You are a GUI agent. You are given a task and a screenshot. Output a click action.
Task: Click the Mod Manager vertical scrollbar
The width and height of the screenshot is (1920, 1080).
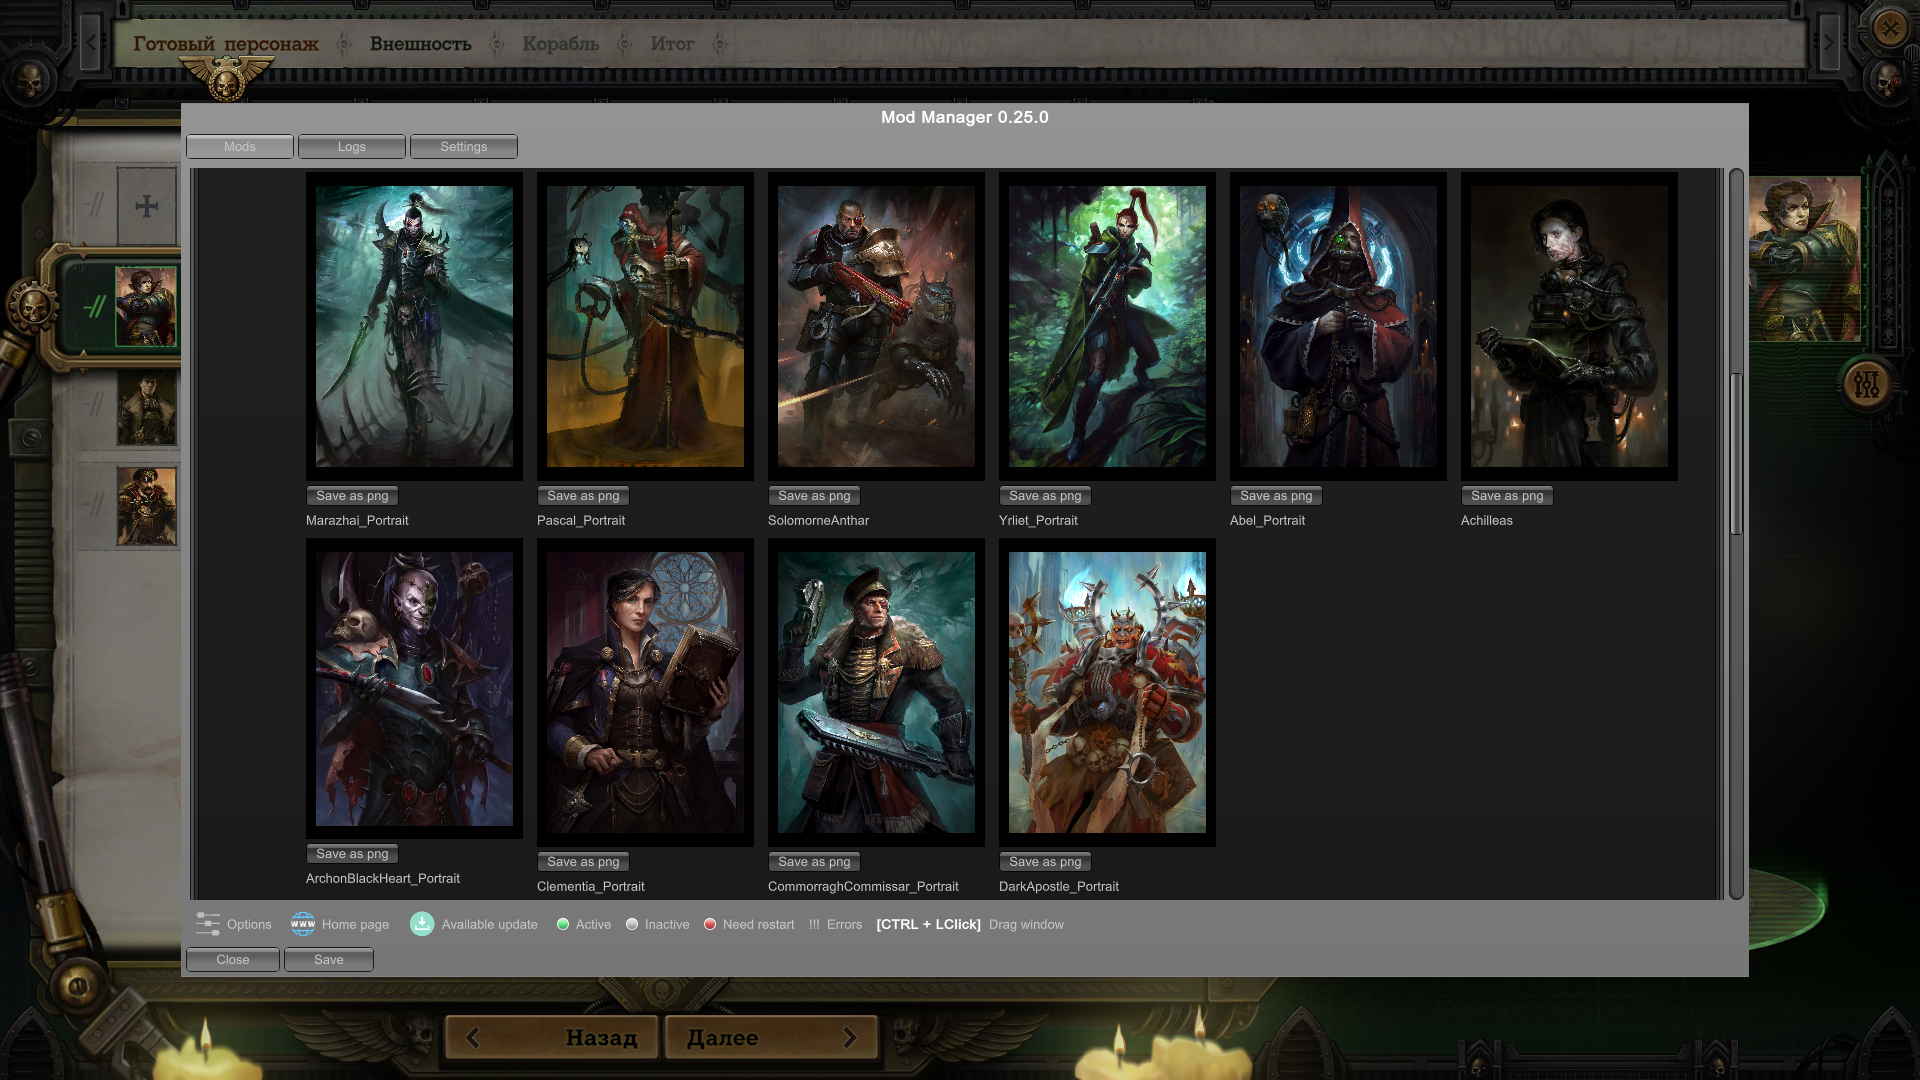click(1736, 455)
